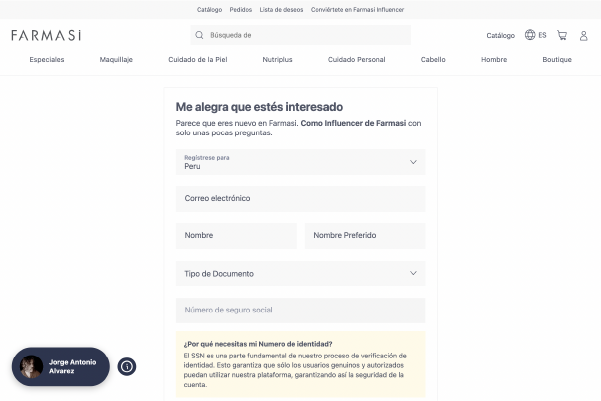Open the Cuidado de la Piel menu
The width and height of the screenshot is (601, 401).
pyautogui.click(x=197, y=60)
